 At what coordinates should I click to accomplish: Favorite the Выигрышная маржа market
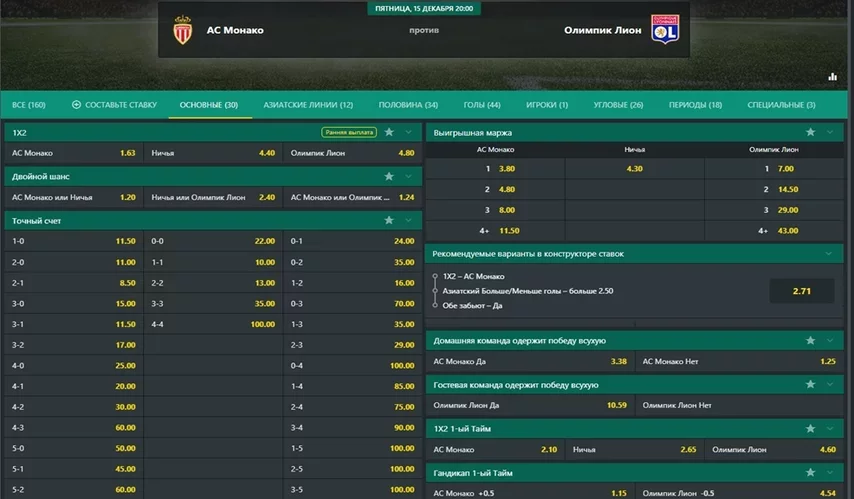810,132
